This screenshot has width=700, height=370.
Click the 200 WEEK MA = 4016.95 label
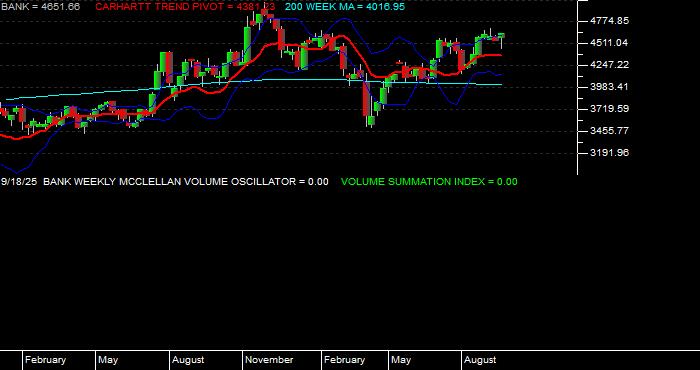(345, 7)
